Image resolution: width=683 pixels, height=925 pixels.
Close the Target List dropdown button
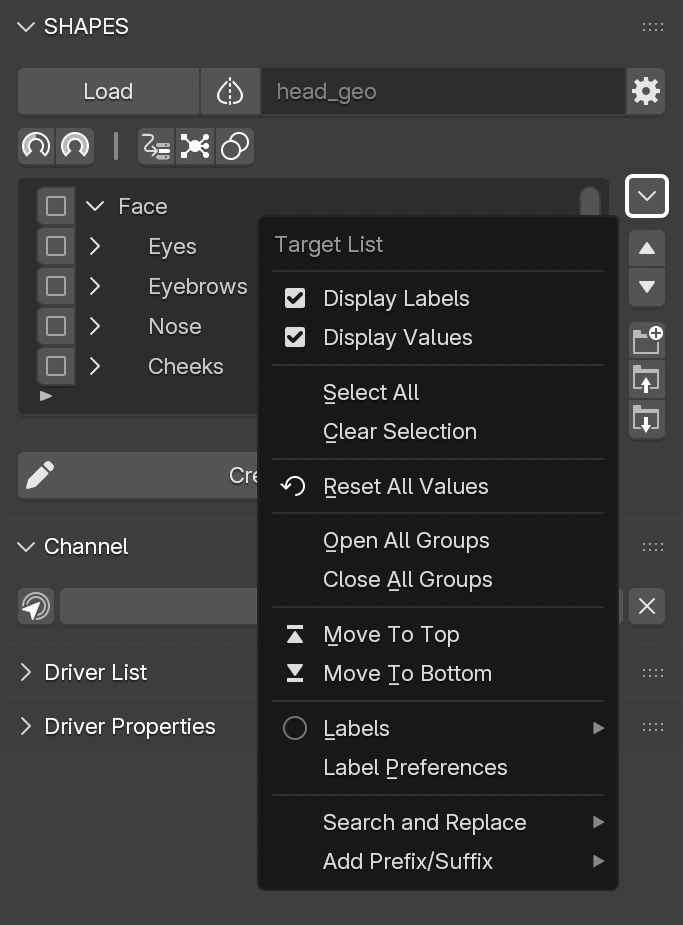click(647, 196)
